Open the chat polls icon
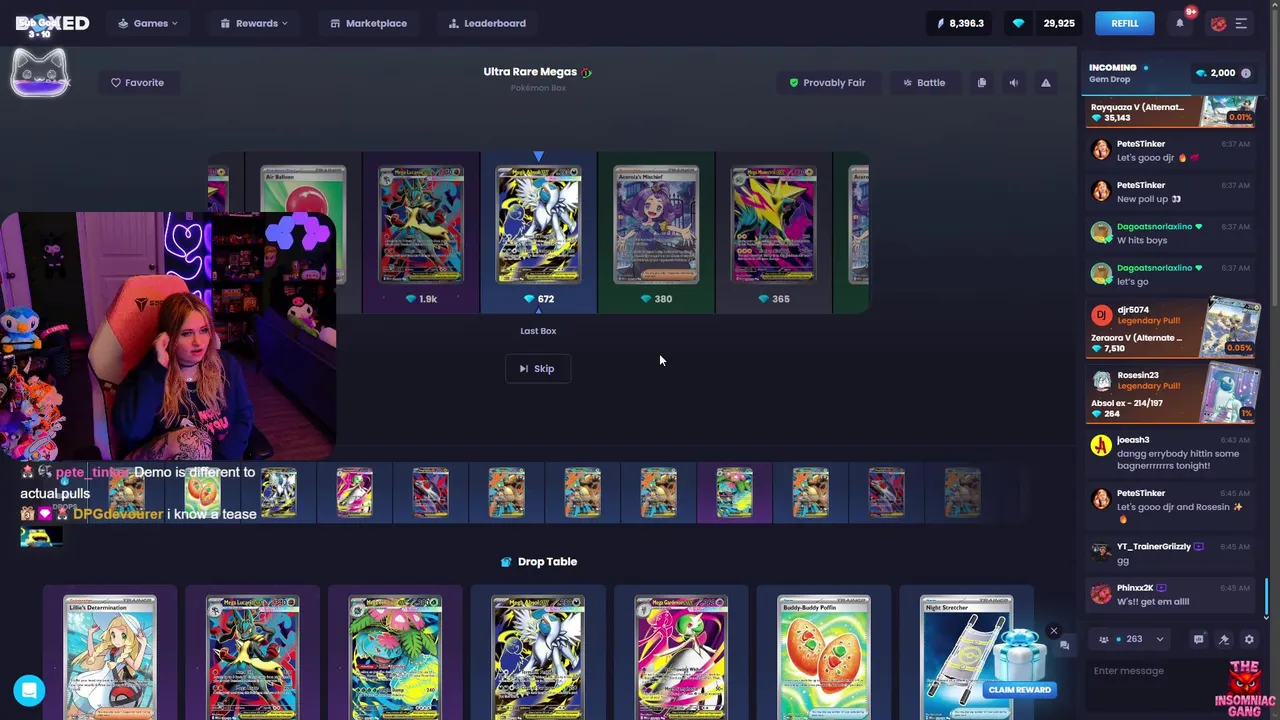 click(1198, 639)
